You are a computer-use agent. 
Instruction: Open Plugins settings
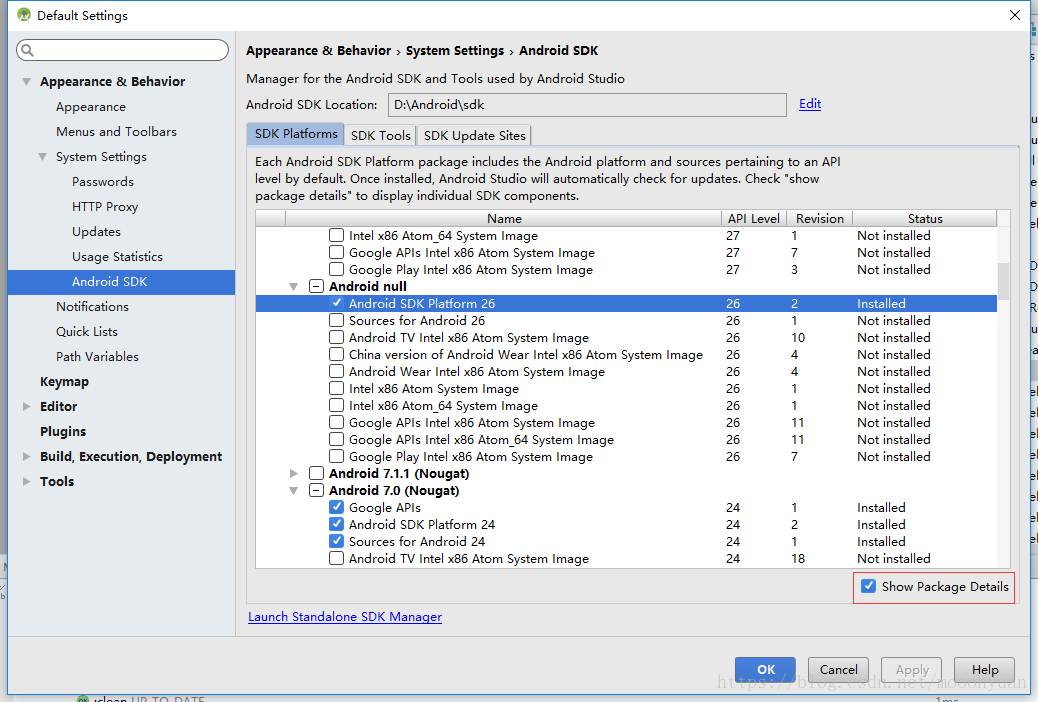63,431
